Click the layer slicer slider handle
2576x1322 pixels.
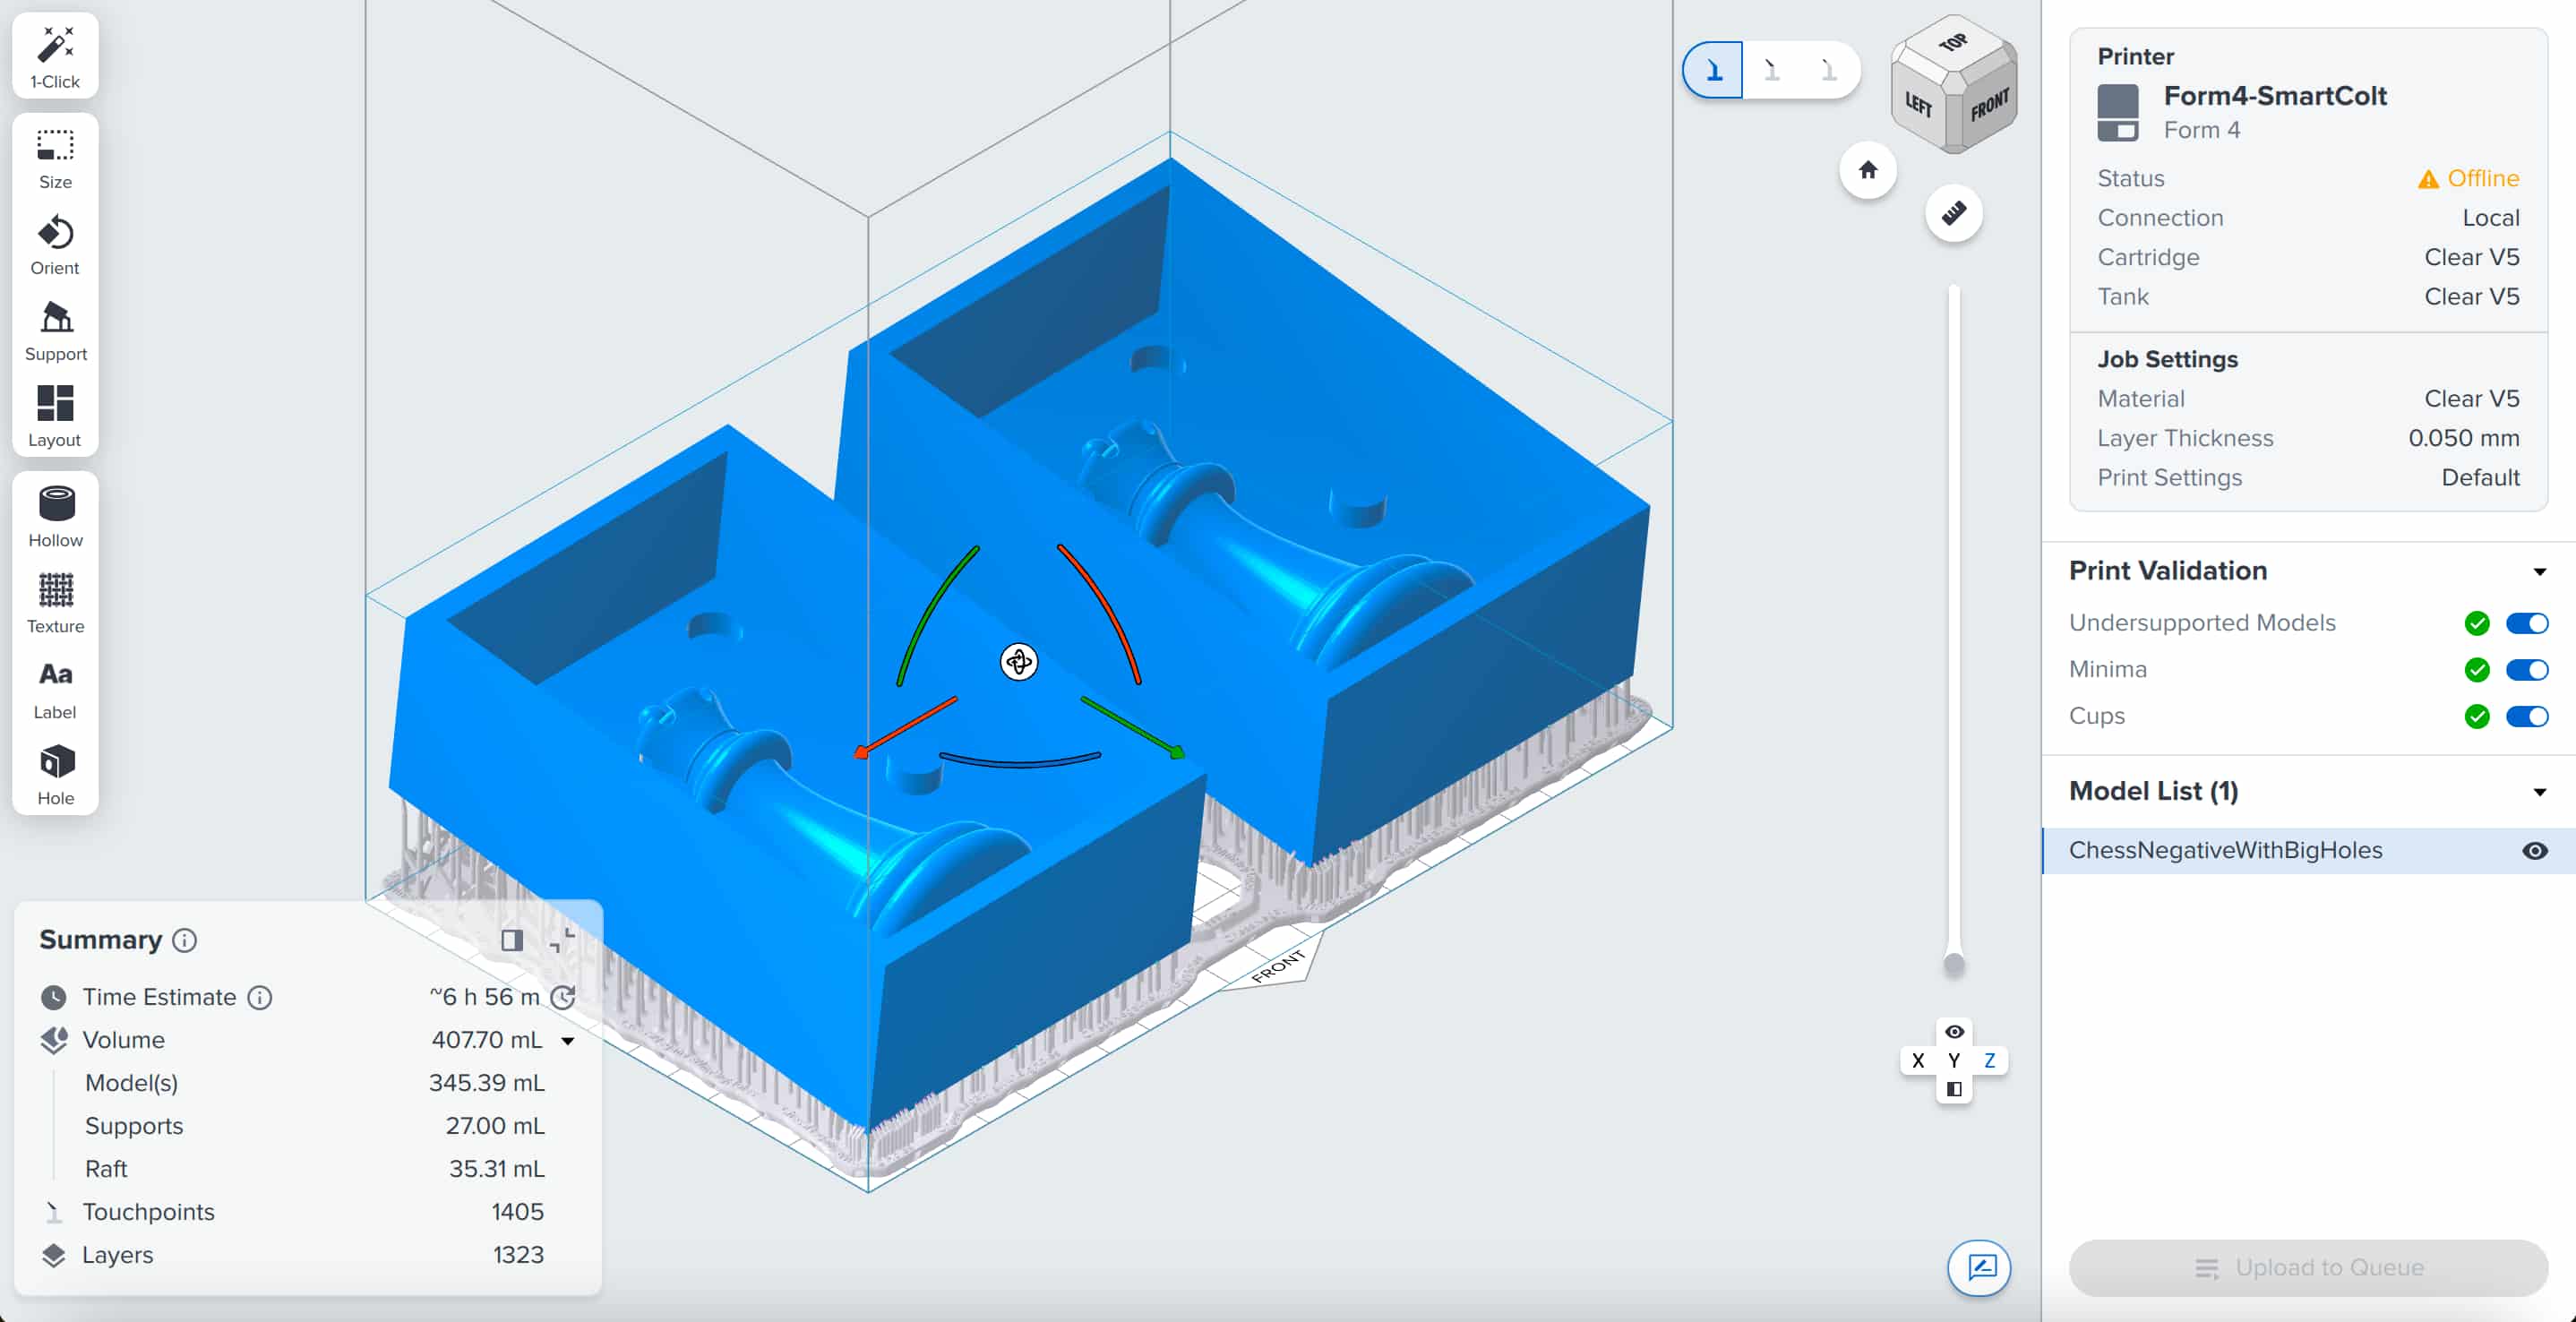[x=1953, y=964]
